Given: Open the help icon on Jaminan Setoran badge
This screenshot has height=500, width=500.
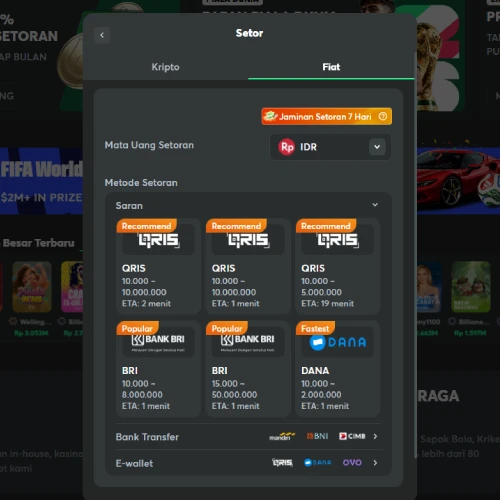Looking at the screenshot, I should click(x=383, y=116).
